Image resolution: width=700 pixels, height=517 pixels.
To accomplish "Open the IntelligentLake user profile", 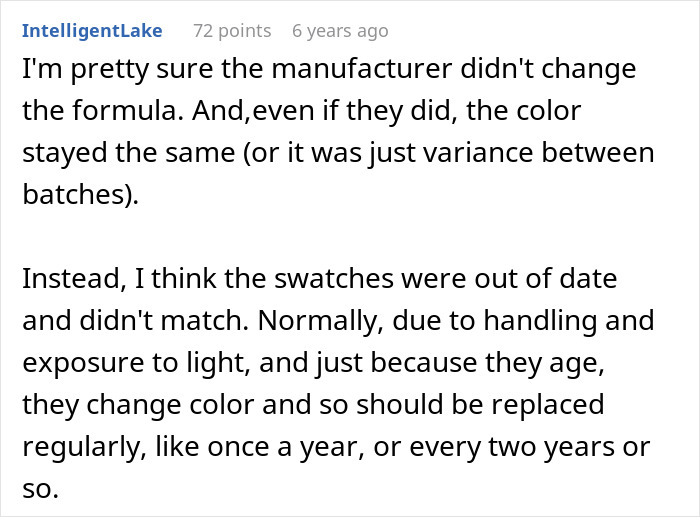I will 92,31.
